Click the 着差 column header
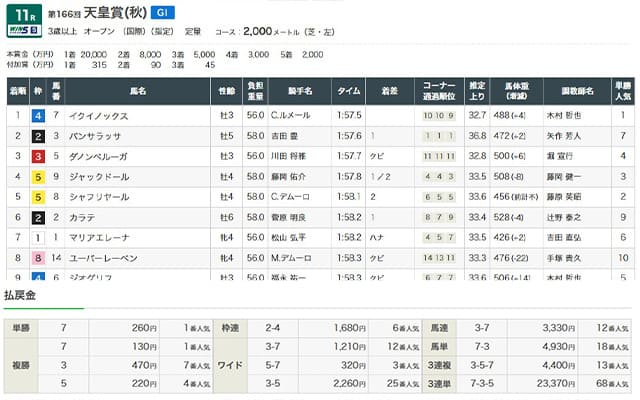 tap(390, 91)
